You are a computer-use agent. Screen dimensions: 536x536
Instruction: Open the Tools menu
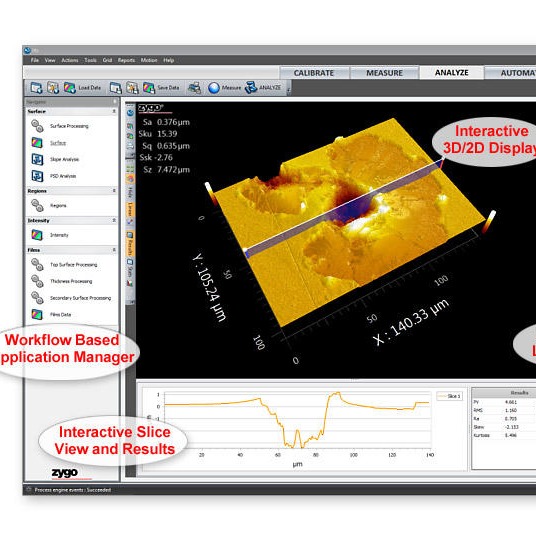click(90, 60)
